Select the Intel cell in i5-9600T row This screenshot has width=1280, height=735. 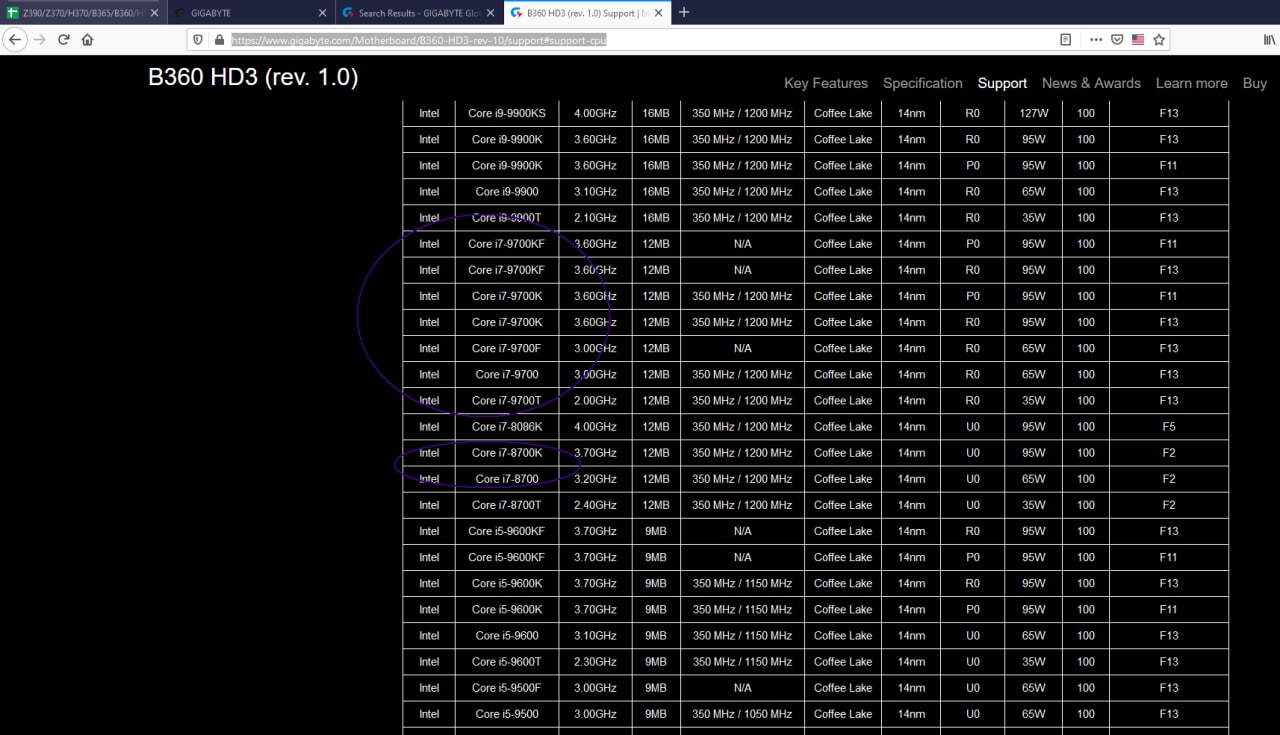pos(429,661)
